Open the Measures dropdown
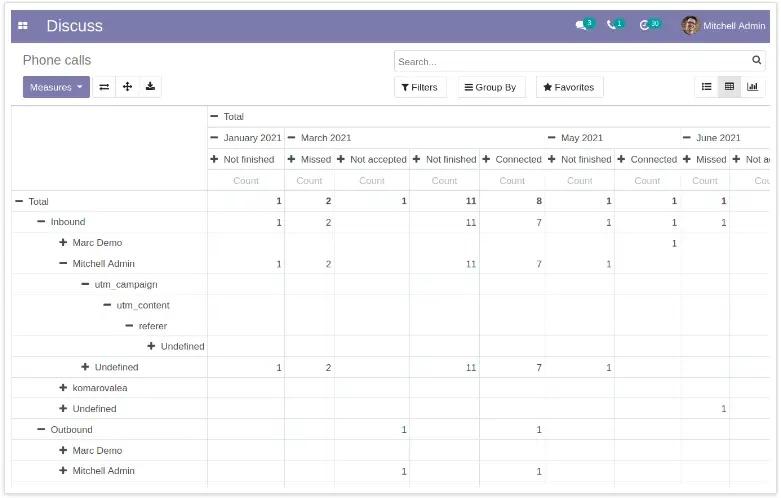This screenshot has width=781, height=498. point(56,87)
